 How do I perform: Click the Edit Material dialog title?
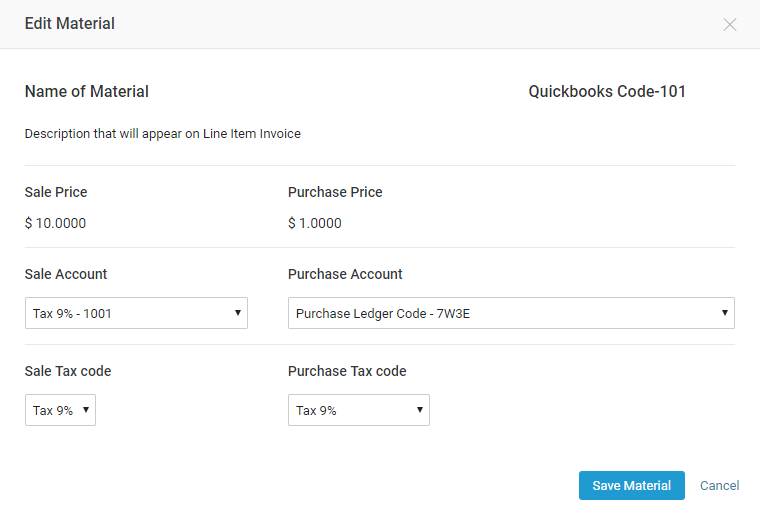pos(70,23)
